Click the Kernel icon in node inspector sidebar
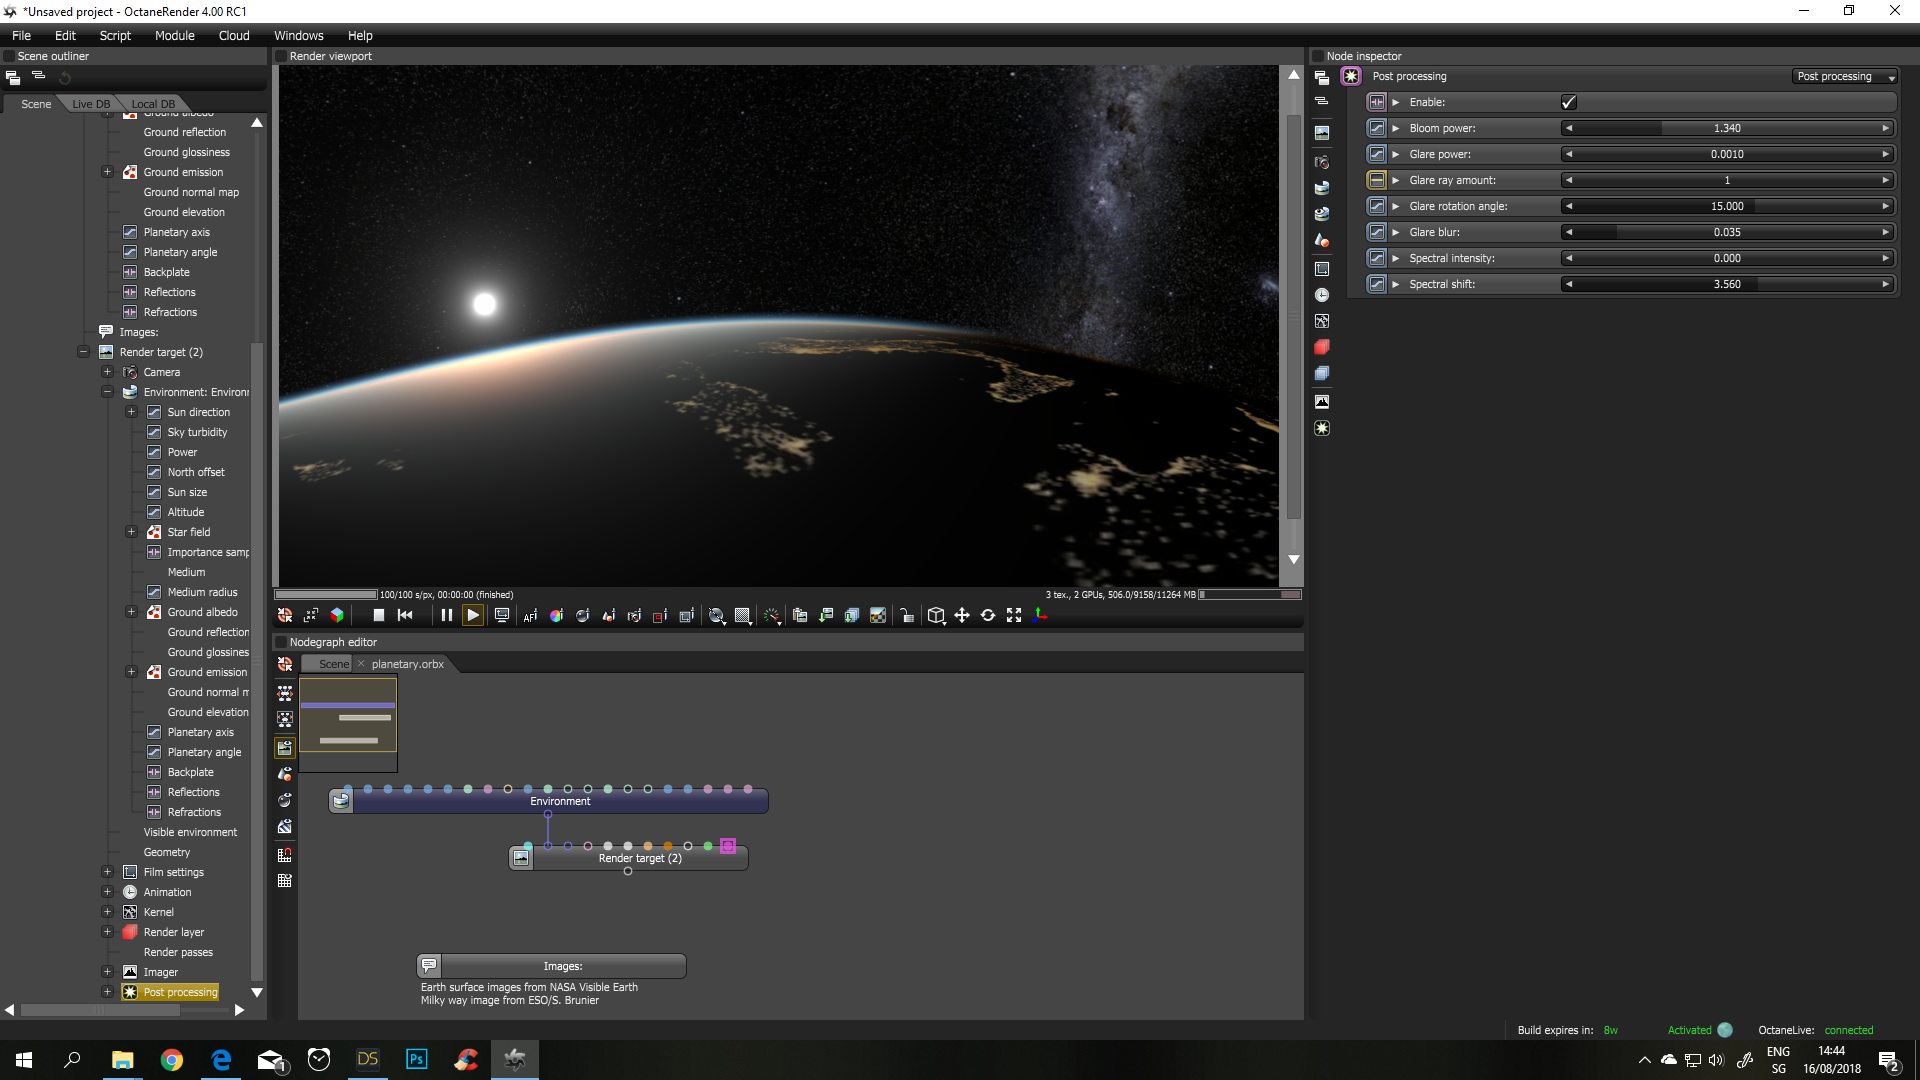 pos(1322,321)
